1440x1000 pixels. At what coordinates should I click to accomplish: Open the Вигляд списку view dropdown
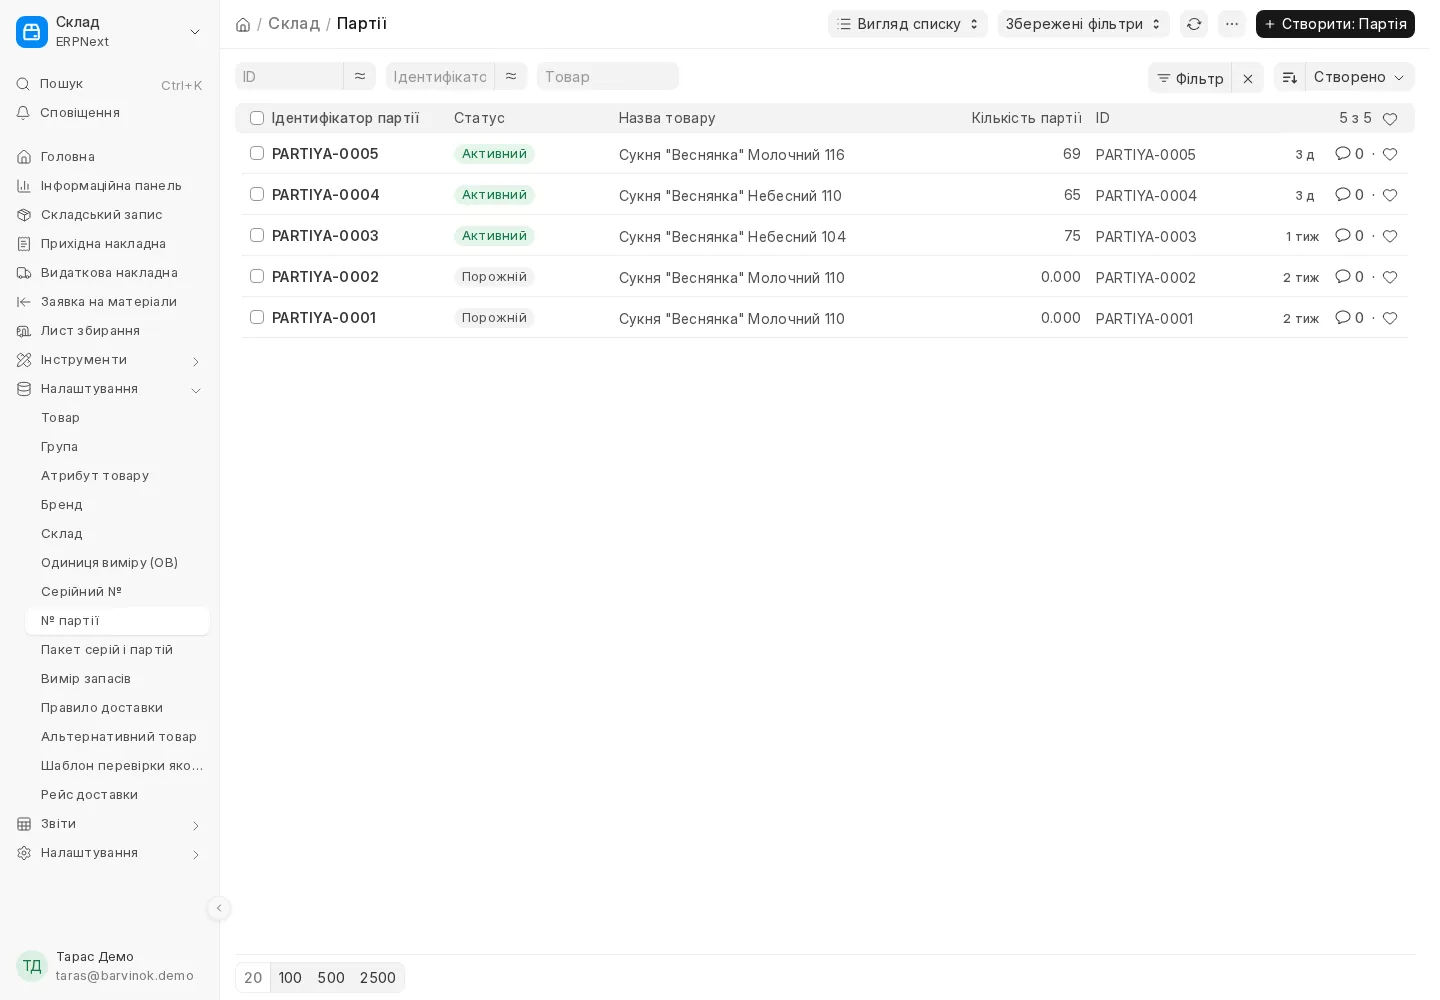click(908, 24)
